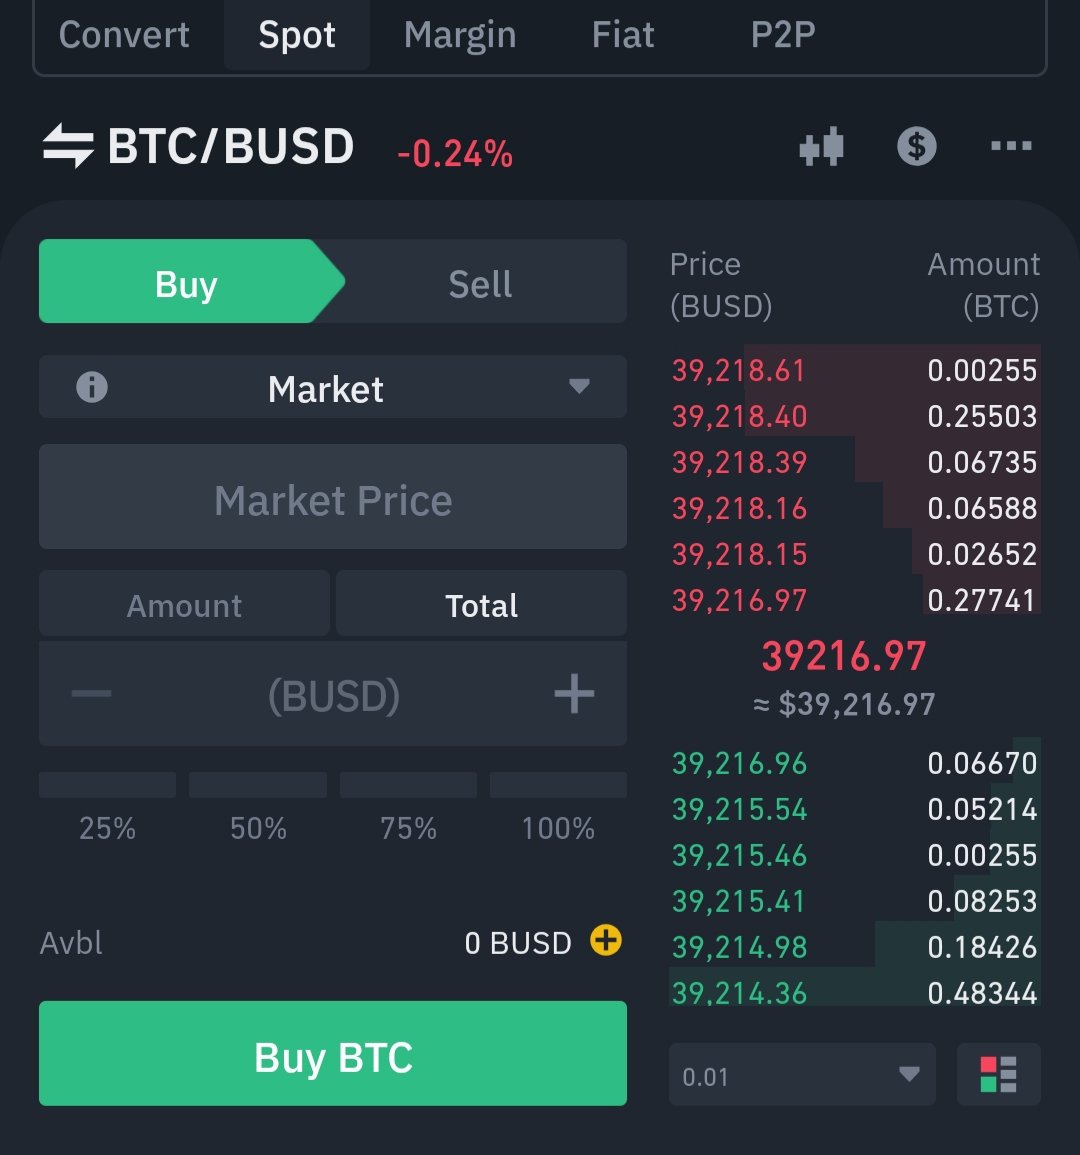Viewport: 1080px width, 1155px height.
Task: Switch to the Sell side
Action: 480,284
